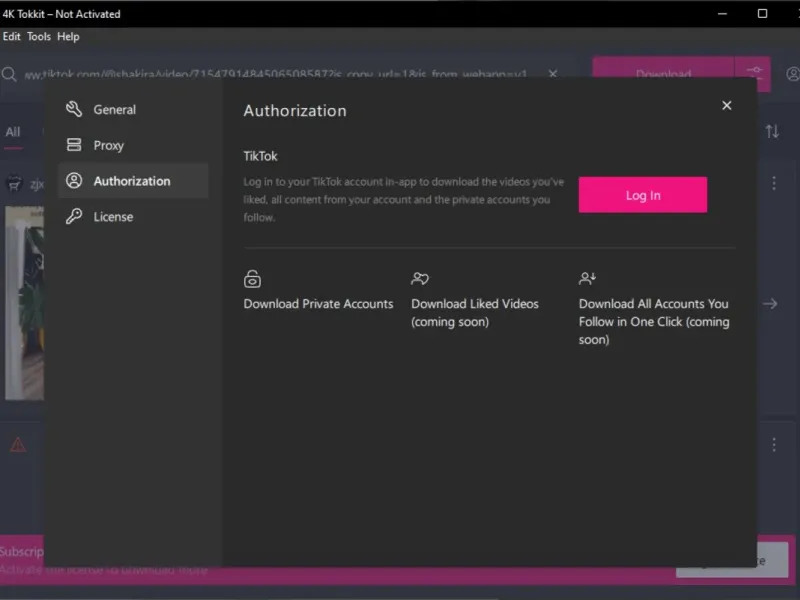Select the All filter tab
The width and height of the screenshot is (800, 600).
coord(13,132)
